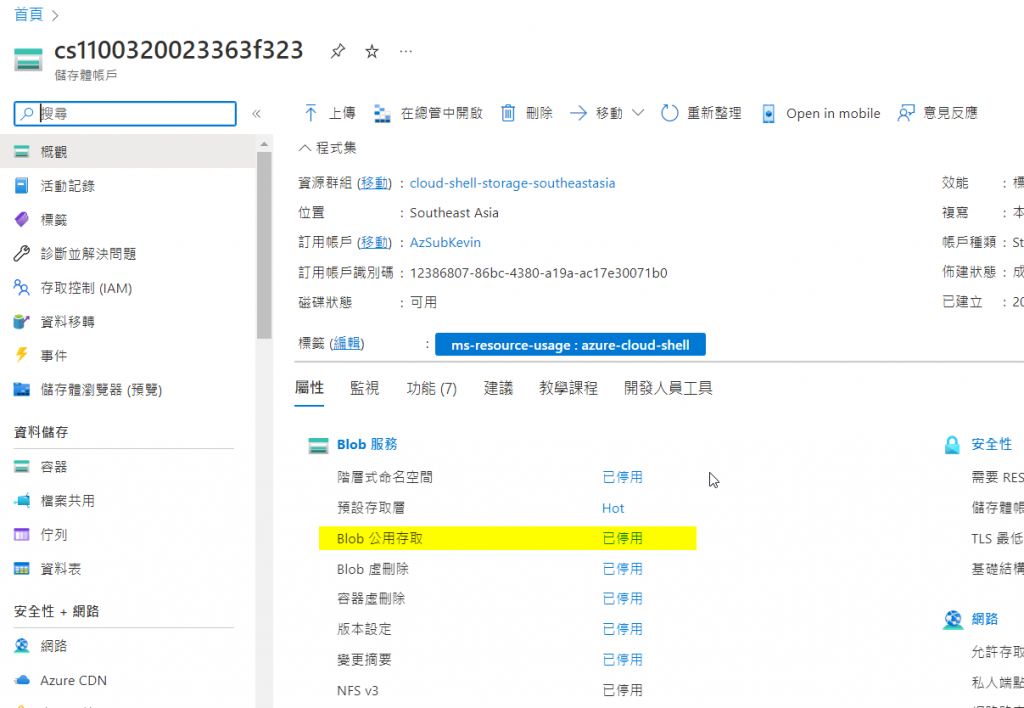Open Events (事件) in sidebar
Image resolution: width=1024 pixels, height=708 pixels.
[x=127, y=355]
